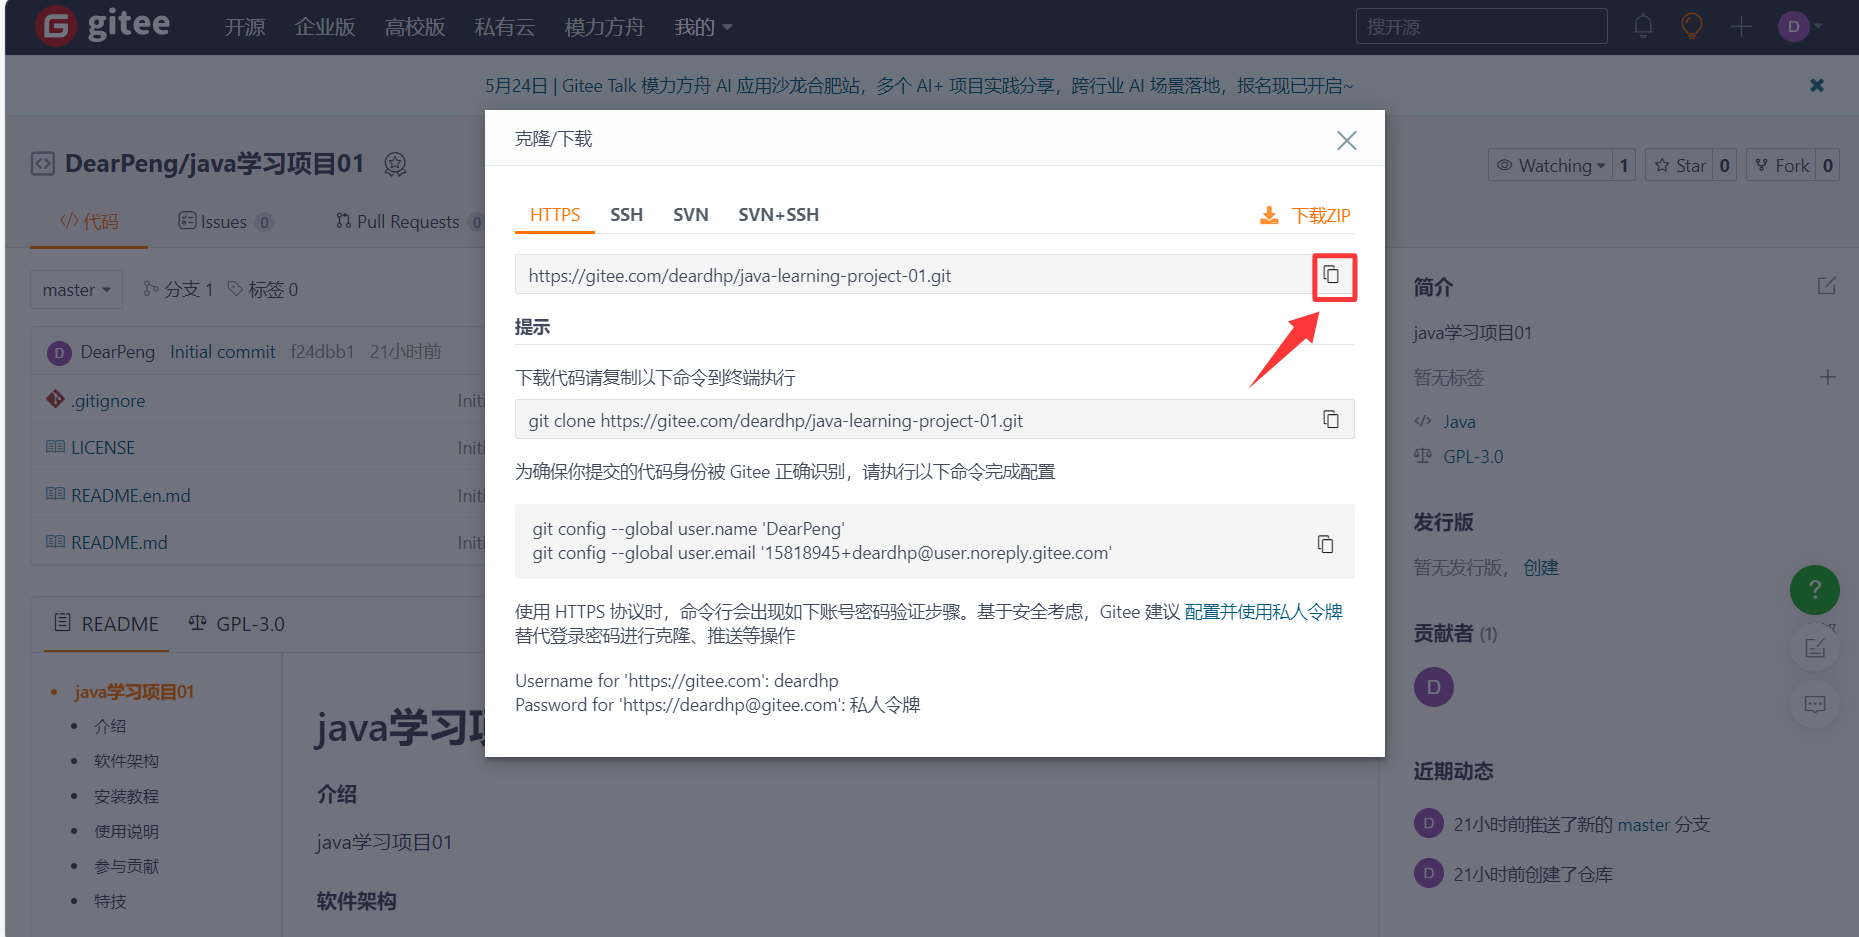This screenshot has width=1859, height=937.
Task: Click the GPL-3.0 license link in sidebar
Action: click(1473, 456)
